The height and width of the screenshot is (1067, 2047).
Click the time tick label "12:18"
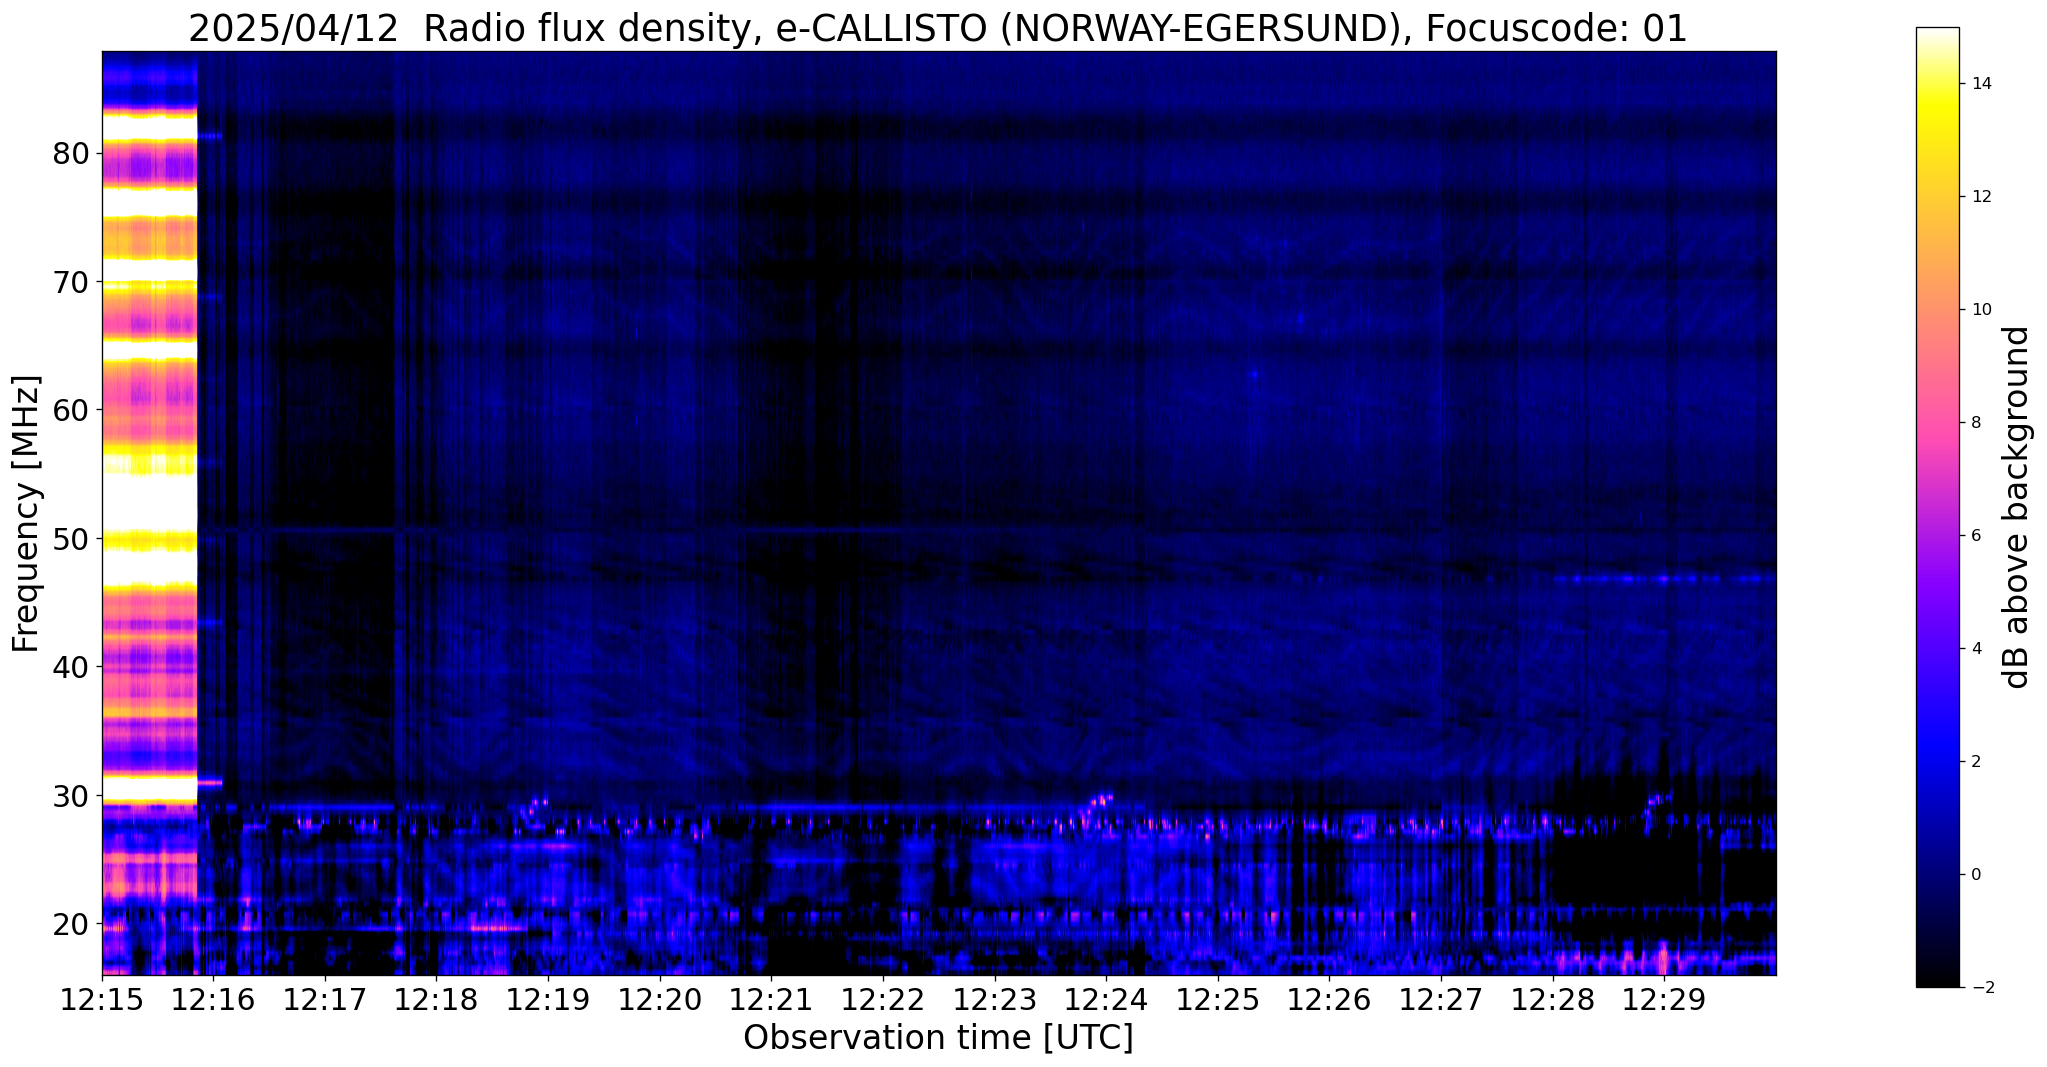coord(436,1000)
